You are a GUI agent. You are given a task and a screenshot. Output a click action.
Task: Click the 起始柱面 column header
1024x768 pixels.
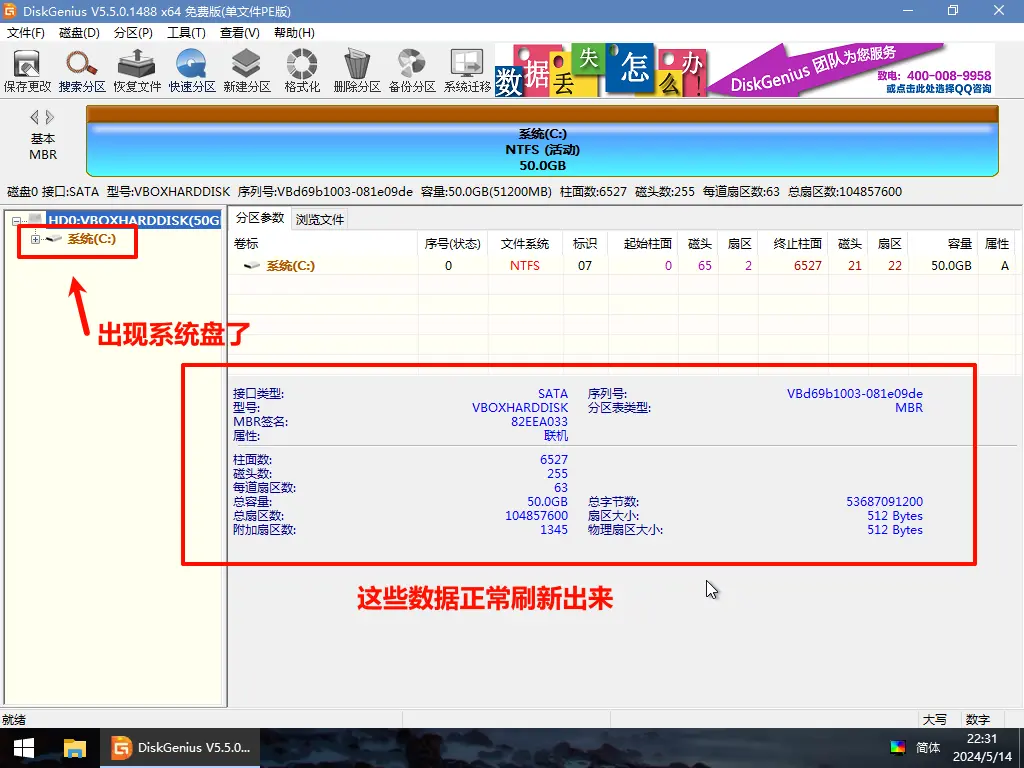pos(643,244)
